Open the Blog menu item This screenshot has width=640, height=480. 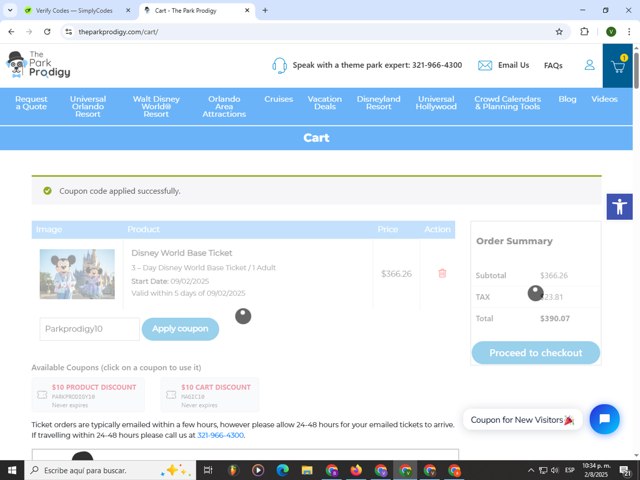click(567, 99)
